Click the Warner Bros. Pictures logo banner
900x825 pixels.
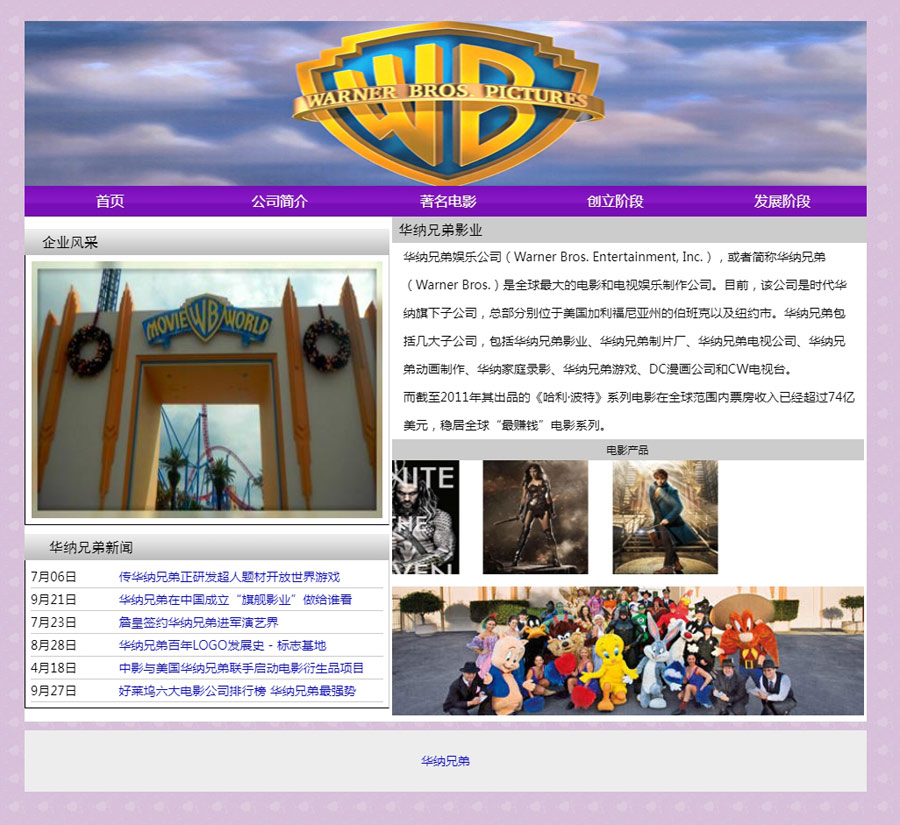point(445,103)
